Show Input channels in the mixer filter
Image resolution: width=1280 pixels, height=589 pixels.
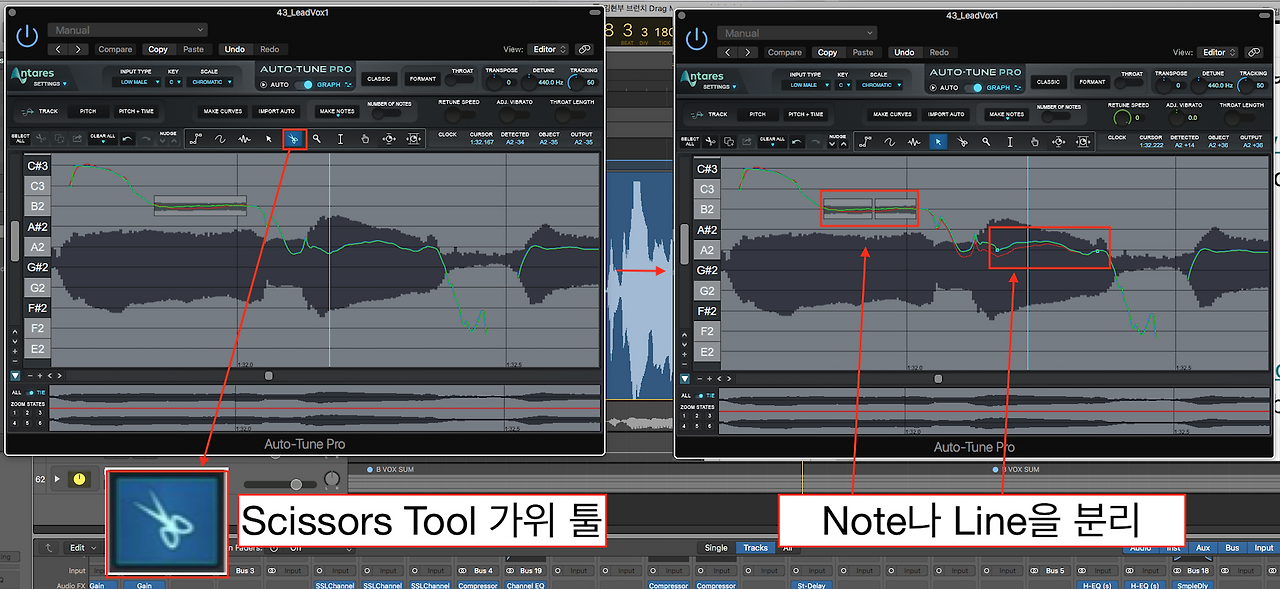[x=1264, y=548]
